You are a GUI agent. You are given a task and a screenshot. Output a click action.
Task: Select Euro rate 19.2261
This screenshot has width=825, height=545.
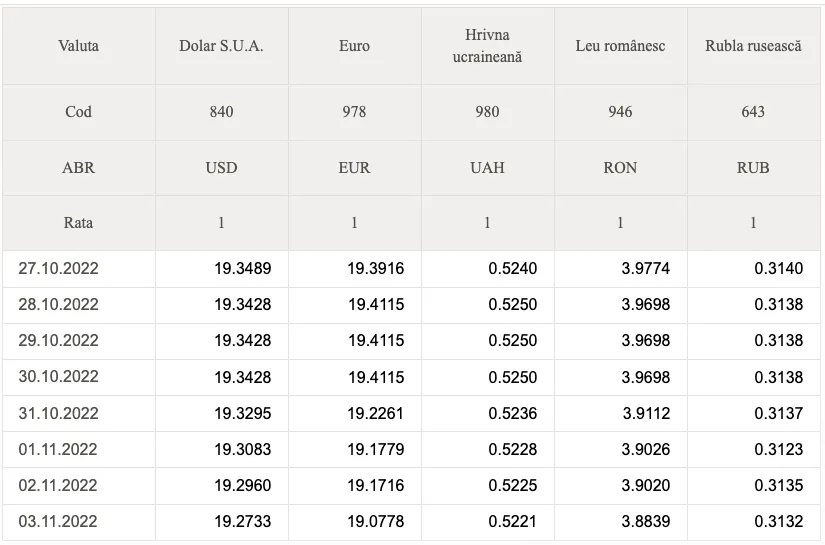pos(375,413)
